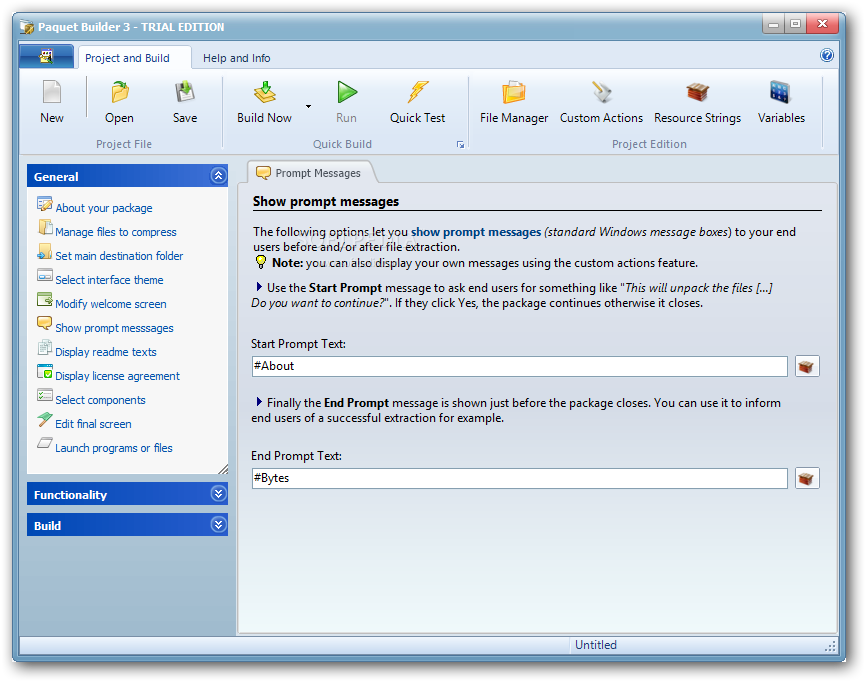The height and width of the screenshot is (682, 866).
Task: Open Modify welcome screen
Action: click(x=111, y=304)
